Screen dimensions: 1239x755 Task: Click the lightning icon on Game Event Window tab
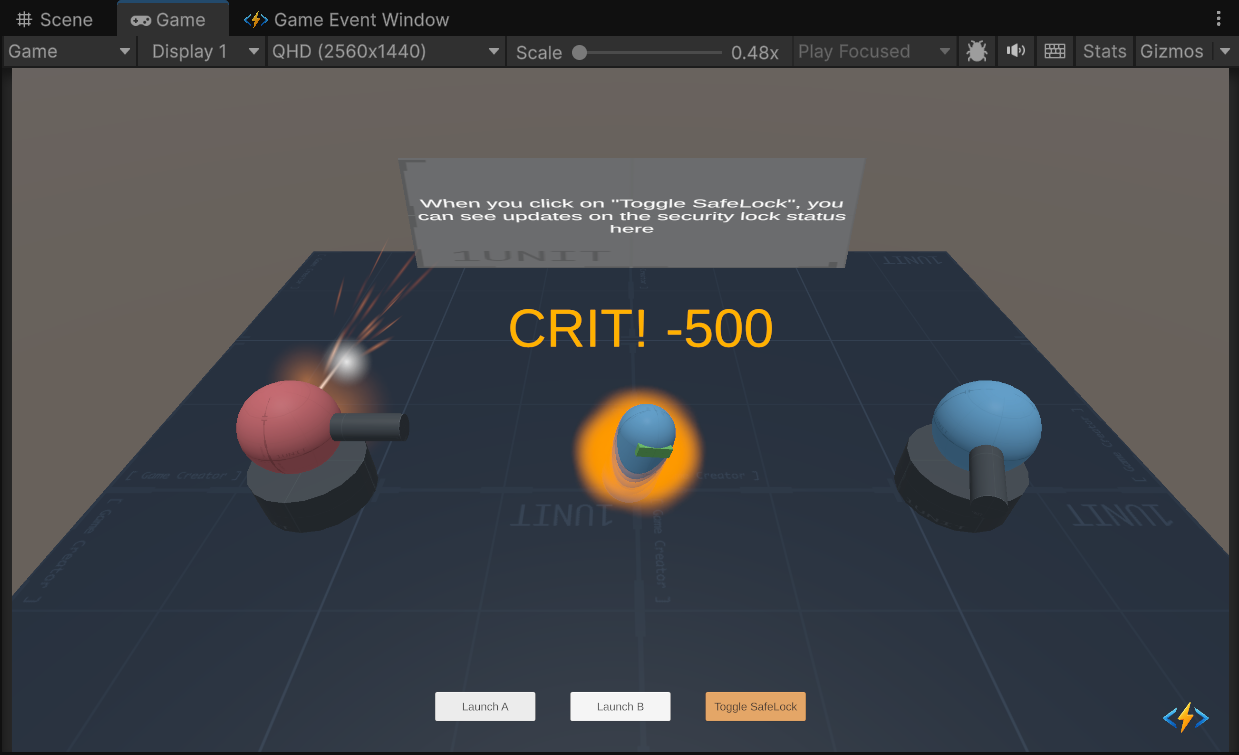point(254,18)
